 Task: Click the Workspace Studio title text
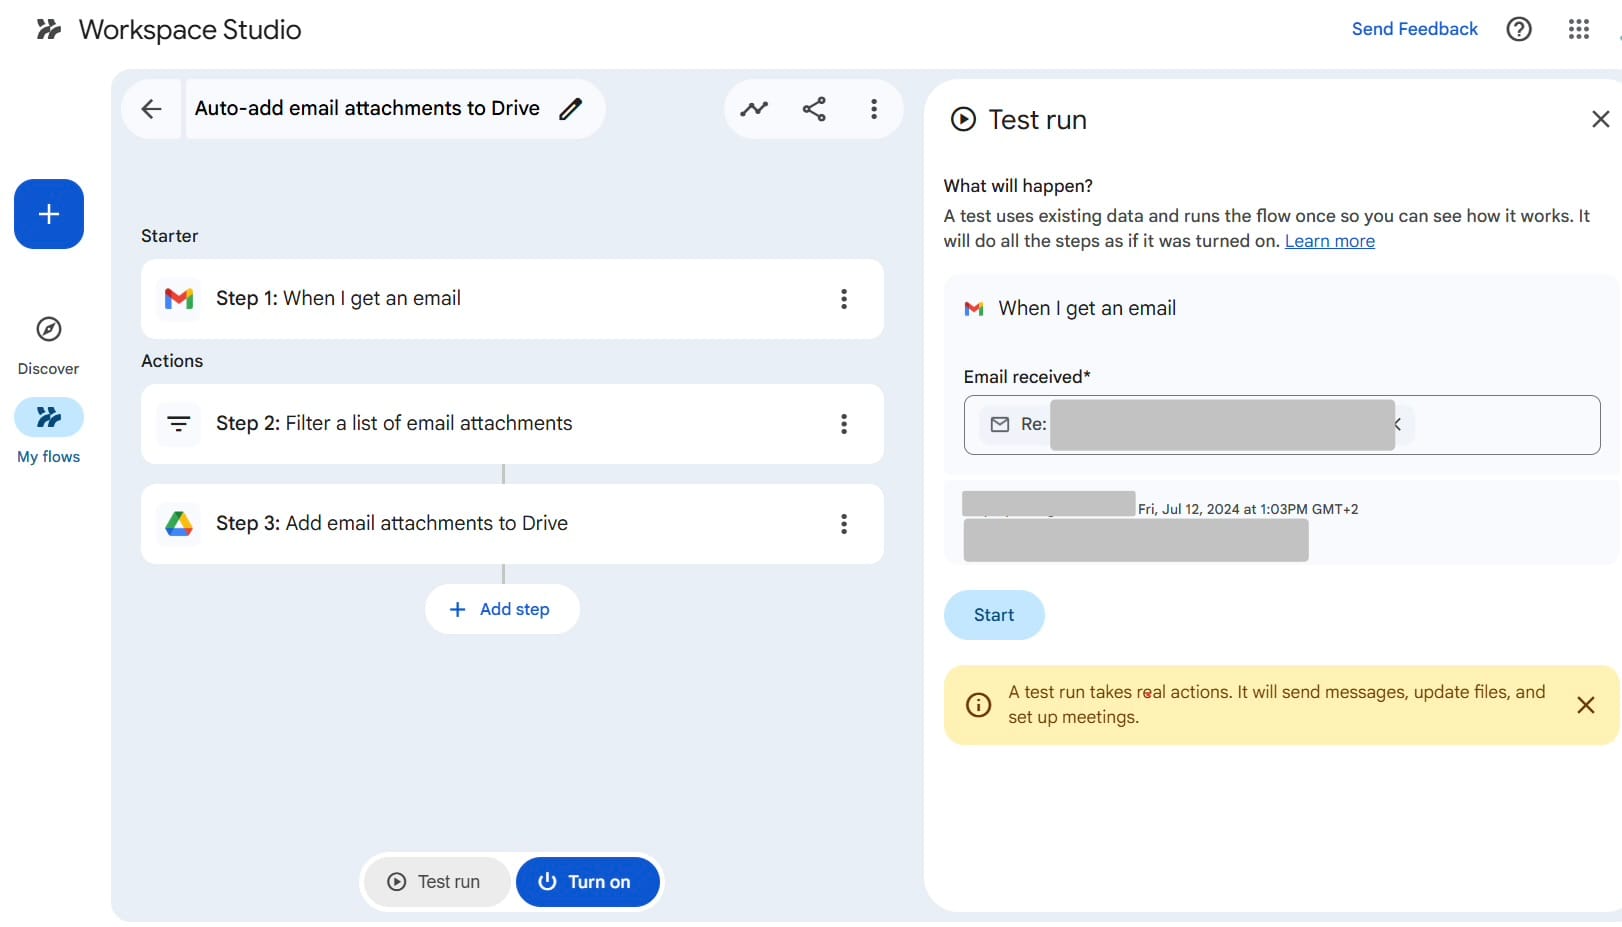[x=190, y=30]
